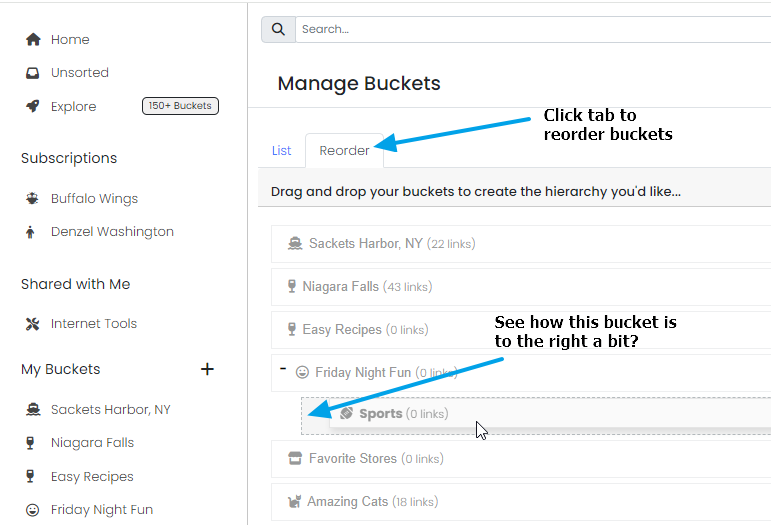Select Niagara Falls (43 links) row
The height and width of the screenshot is (525, 771).
click(521, 287)
